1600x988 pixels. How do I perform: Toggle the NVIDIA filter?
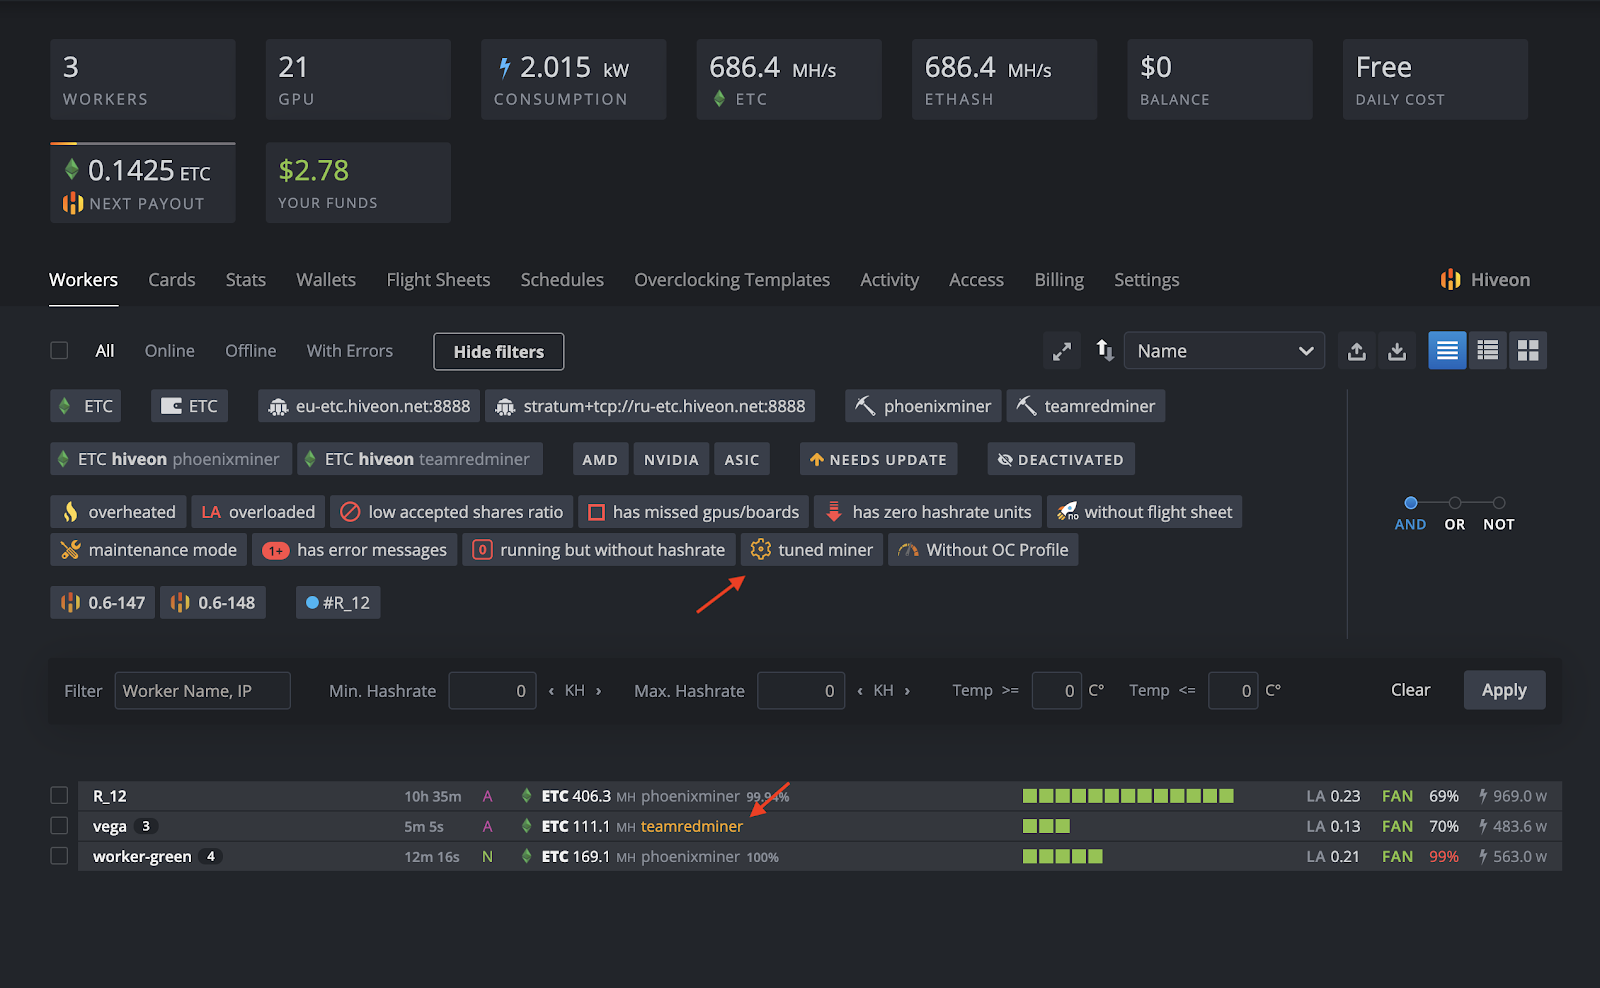[671, 459]
